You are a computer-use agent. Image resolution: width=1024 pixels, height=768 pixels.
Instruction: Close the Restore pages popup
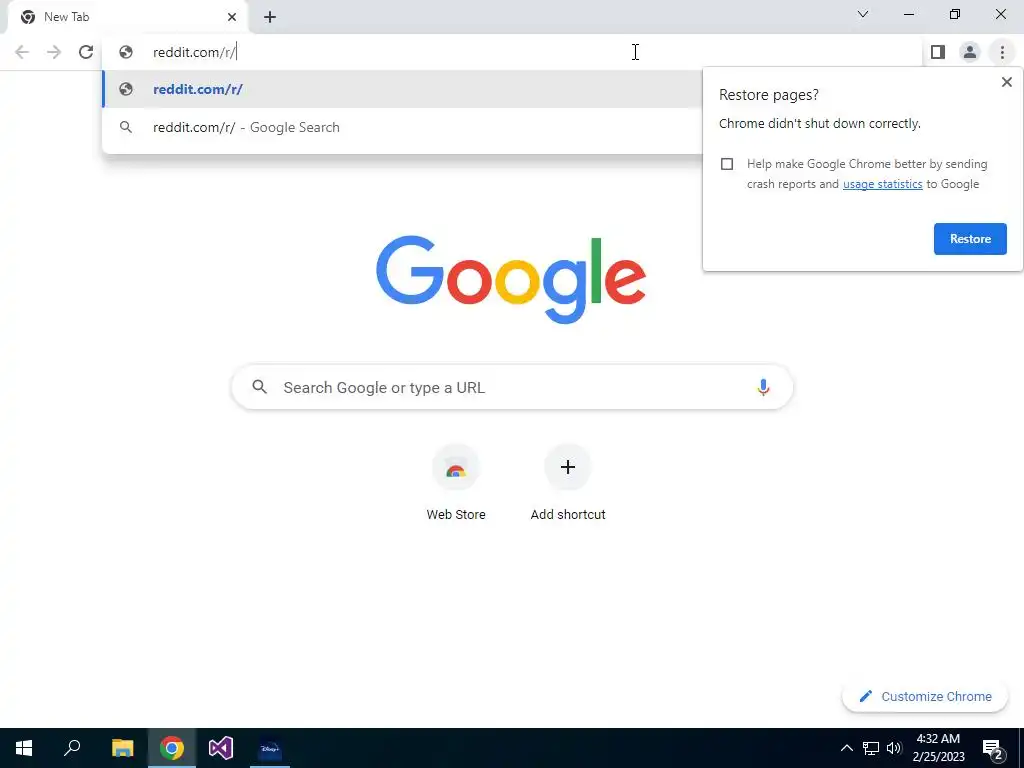1006,82
